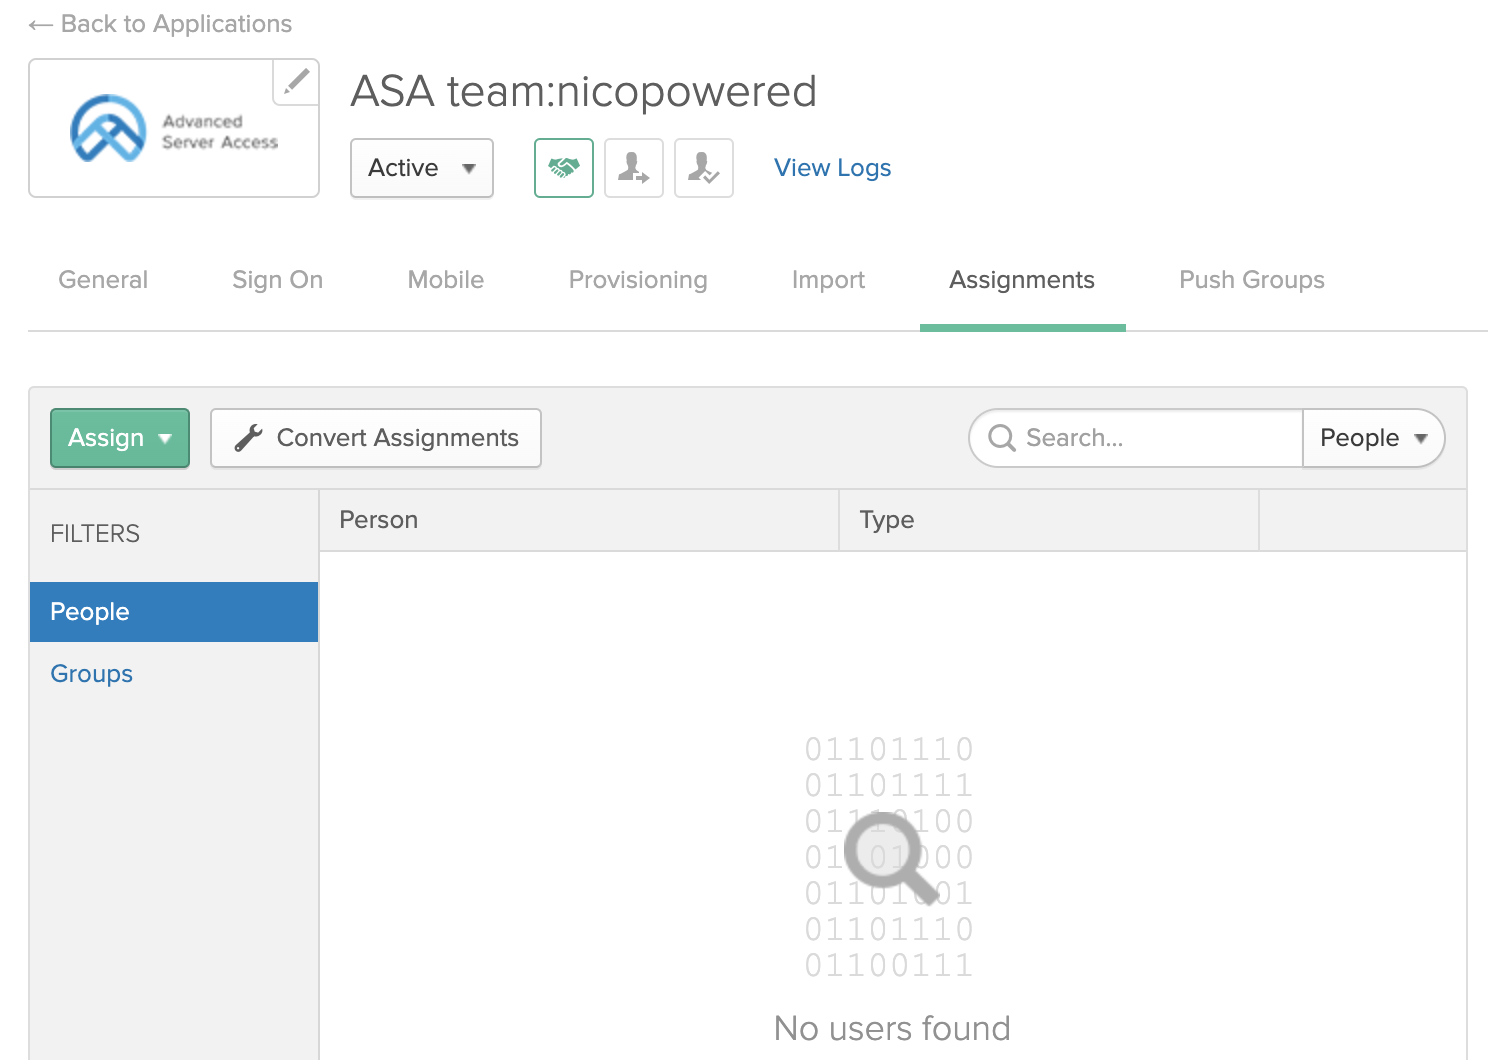Click the pencil edit logo icon
Image resolution: width=1488 pixels, height=1060 pixels.
[x=296, y=82]
